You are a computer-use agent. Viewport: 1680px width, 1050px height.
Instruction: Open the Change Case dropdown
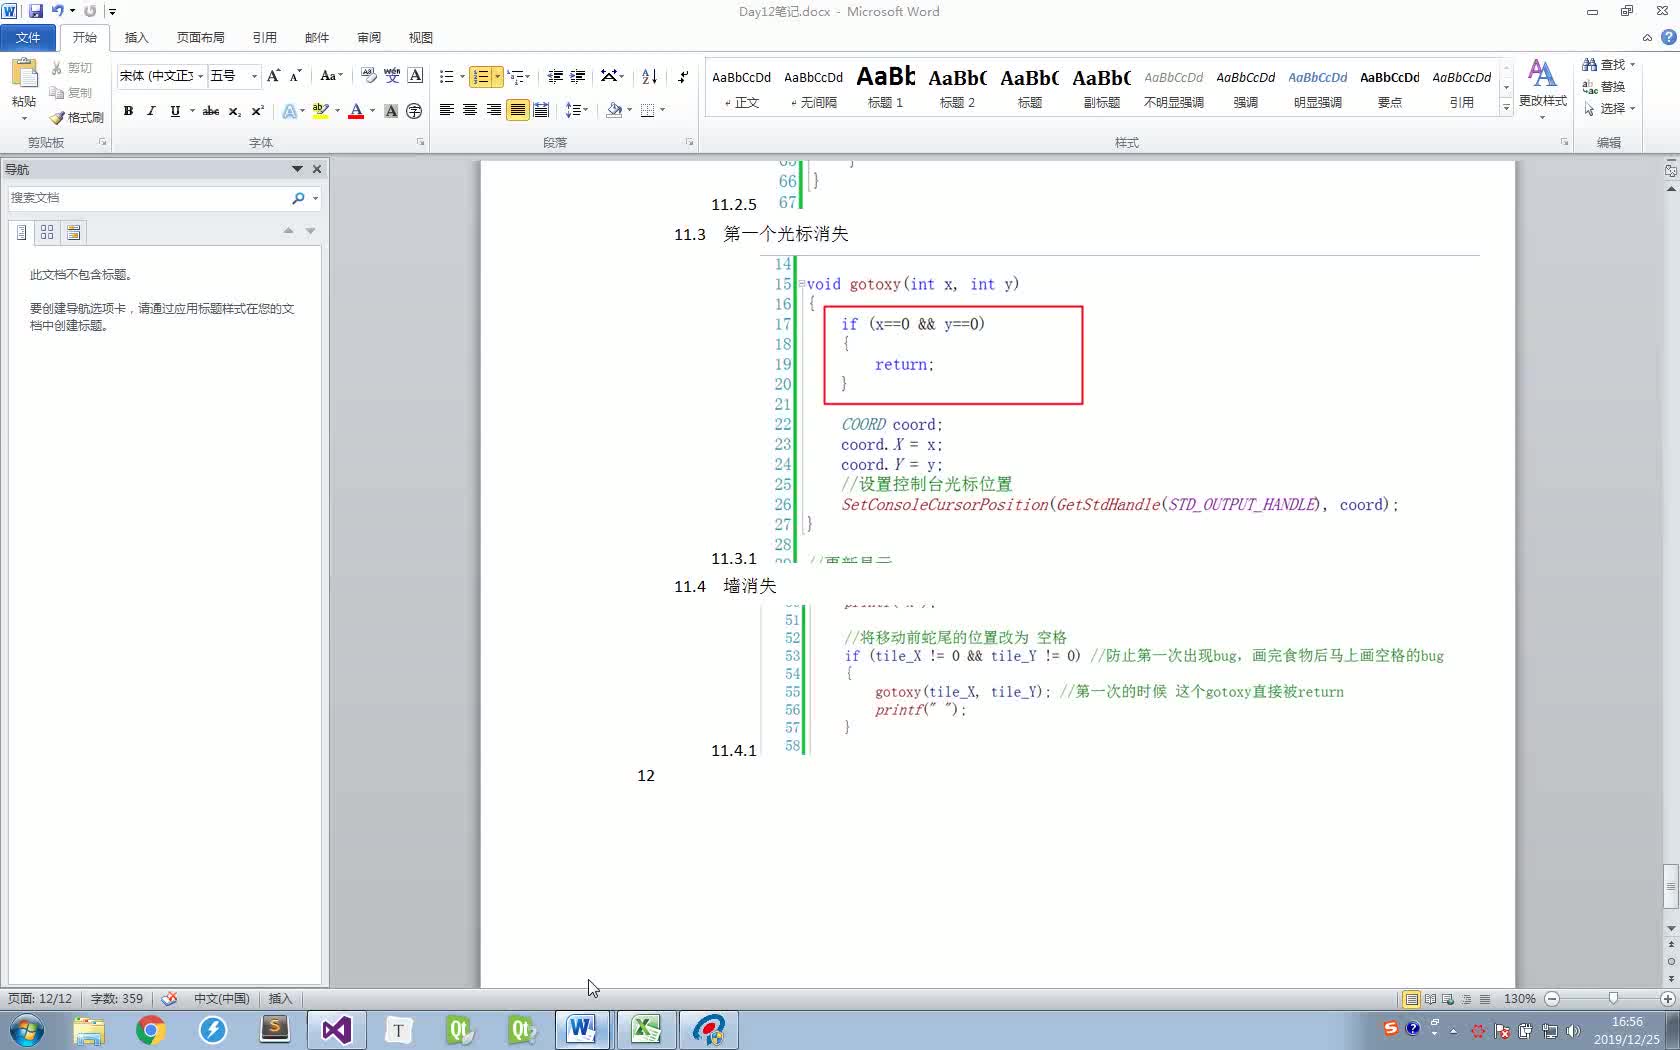point(331,76)
